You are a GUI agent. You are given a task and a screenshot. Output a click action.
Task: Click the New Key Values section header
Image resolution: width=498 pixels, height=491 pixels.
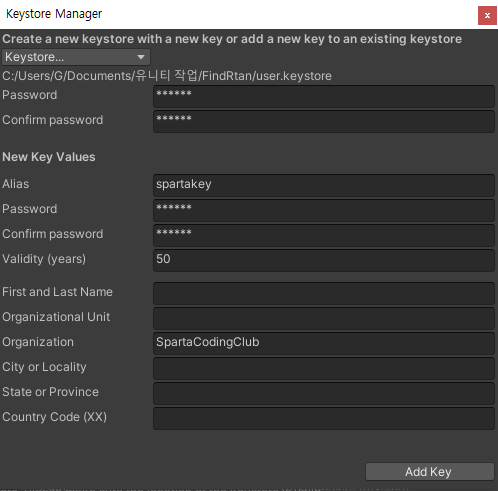(x=49, y=157)
